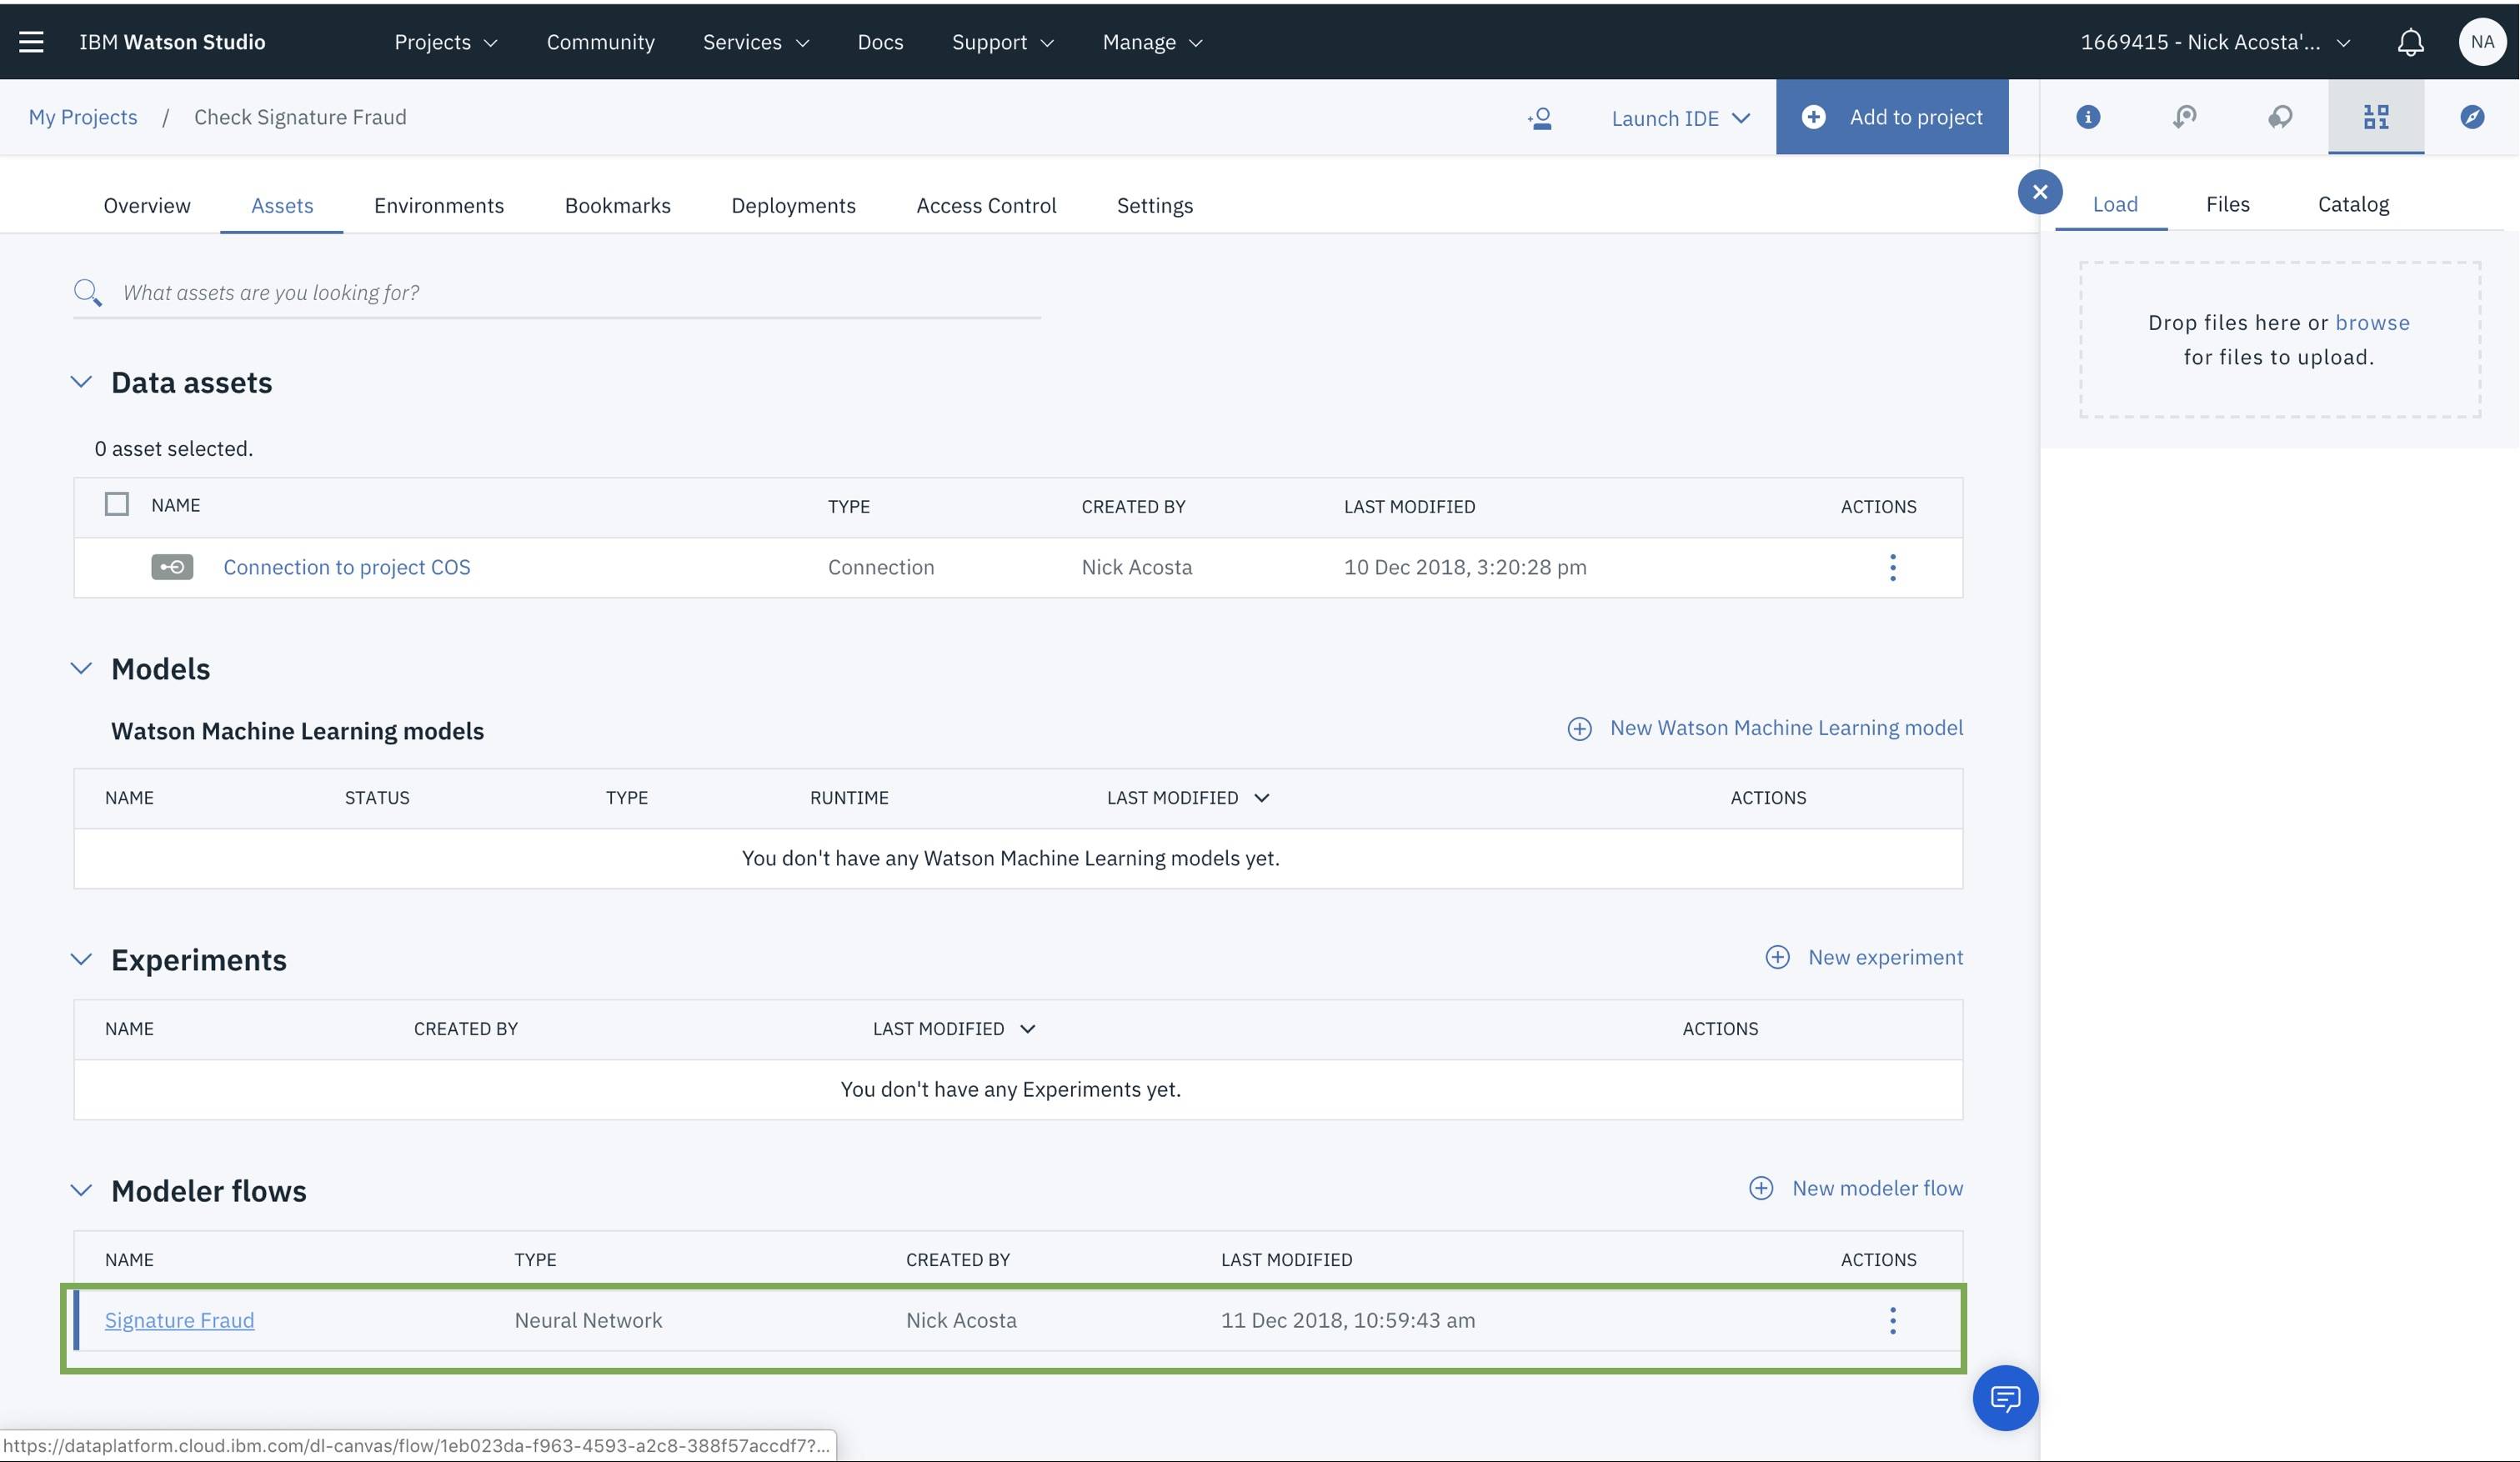Open Connection to project COS link

click(x=347, y=567)
